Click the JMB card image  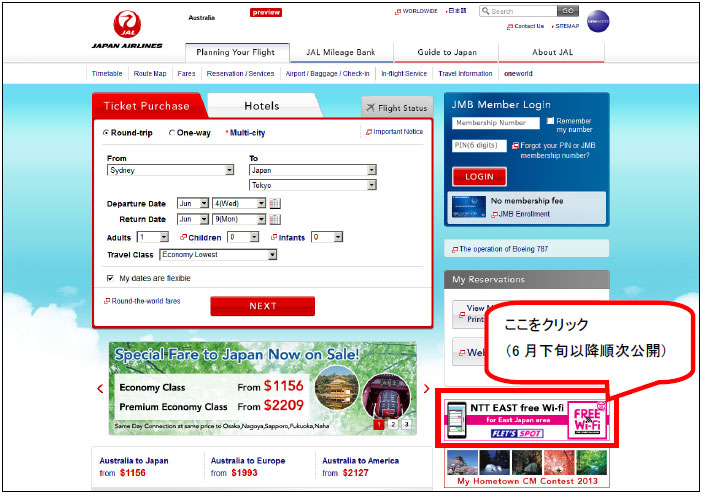[469, 207]
